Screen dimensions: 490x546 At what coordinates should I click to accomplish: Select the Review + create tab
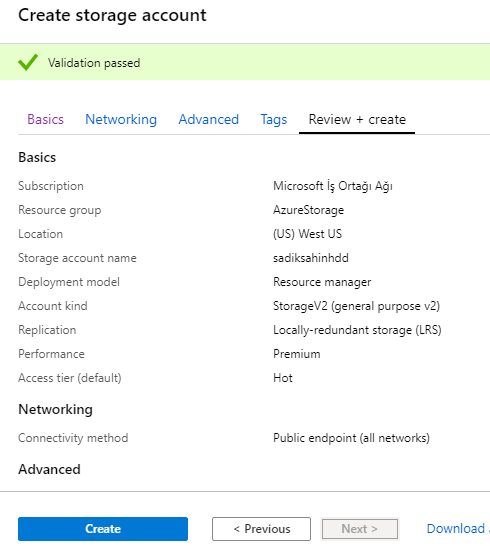(357, 119)
